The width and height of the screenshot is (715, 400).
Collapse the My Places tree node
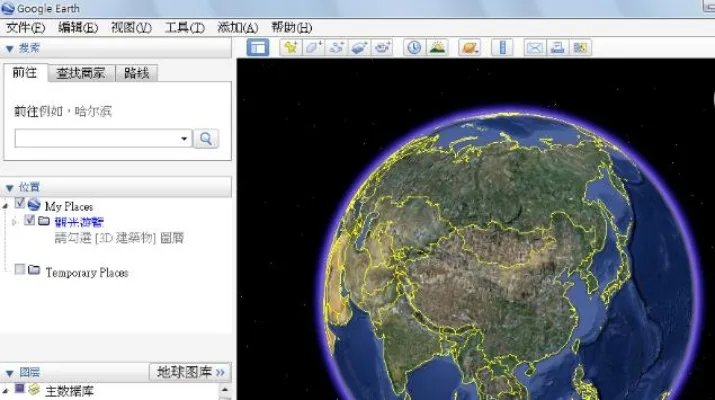click(x=5, y=207)
